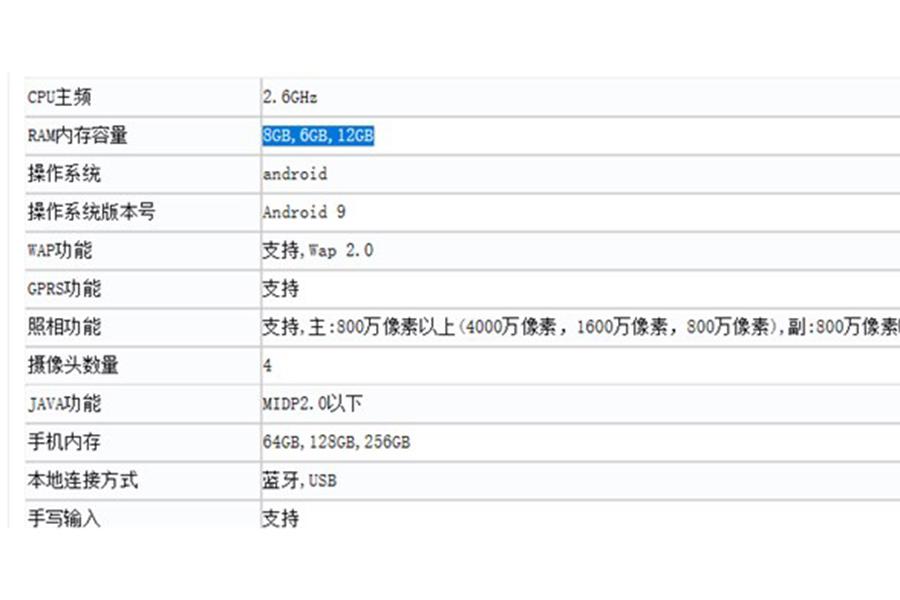The width and height of the screenshot is (900, 600).
Task: Click the '本地连接方式' label
Action: 83,480
